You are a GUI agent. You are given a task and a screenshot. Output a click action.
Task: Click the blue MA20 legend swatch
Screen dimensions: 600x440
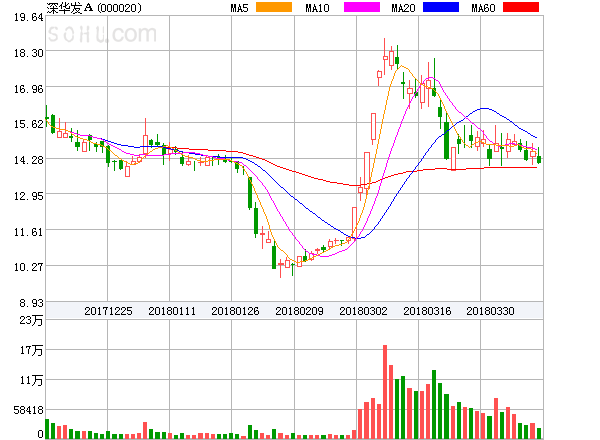pyautogui.click(x=441, y=7)
